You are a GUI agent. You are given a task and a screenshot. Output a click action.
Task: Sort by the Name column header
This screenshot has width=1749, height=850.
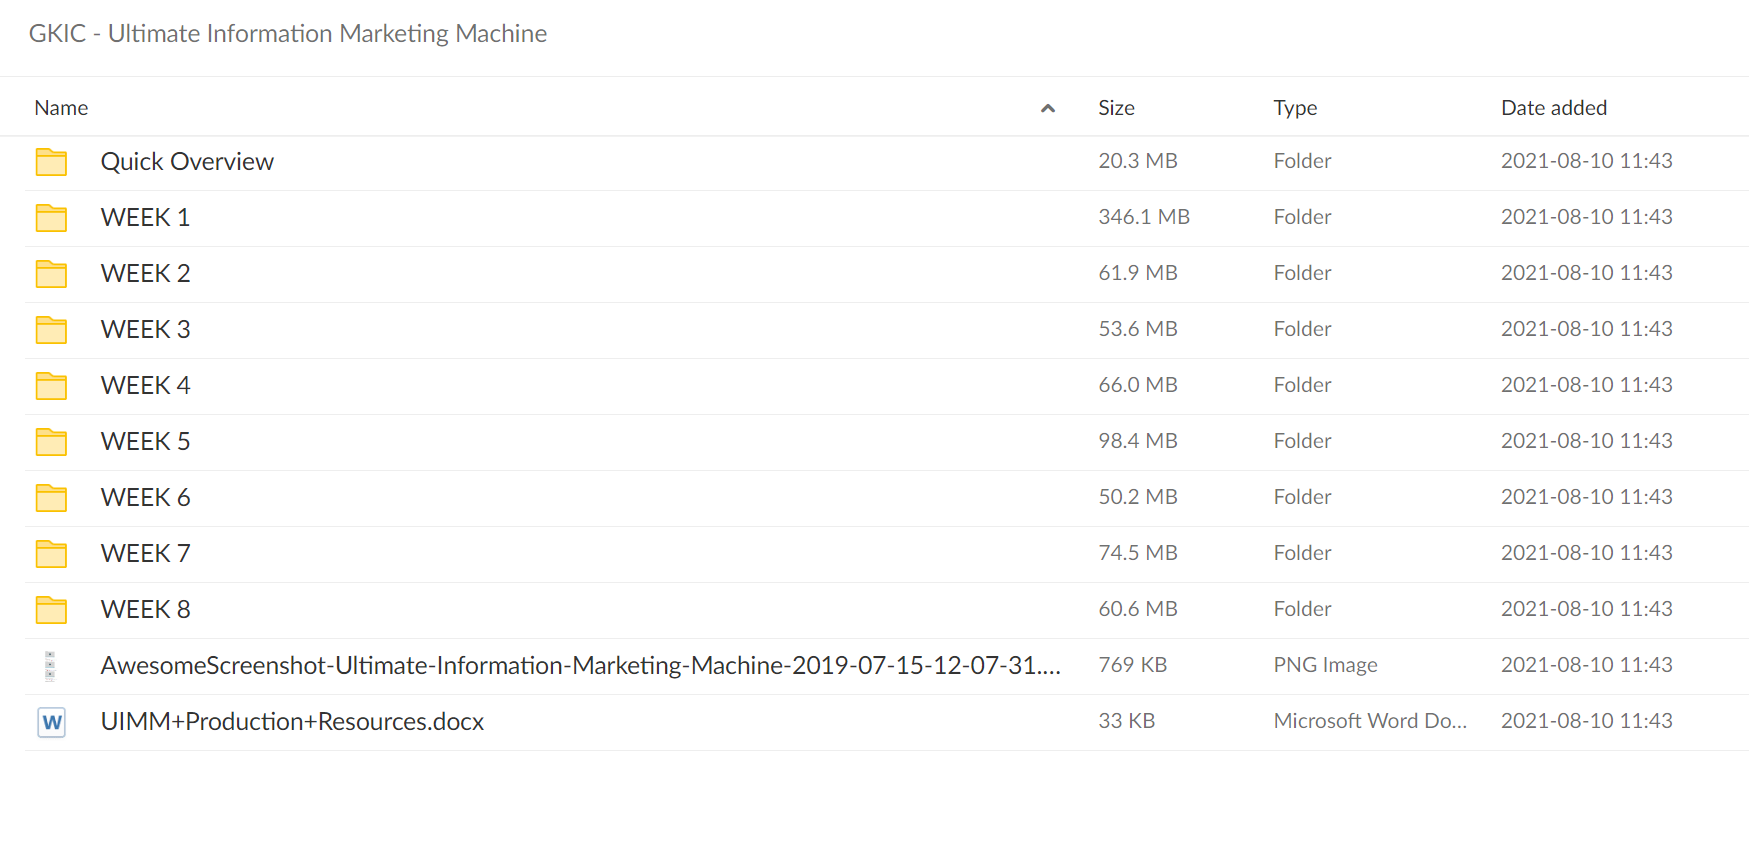tap(61, 108)
